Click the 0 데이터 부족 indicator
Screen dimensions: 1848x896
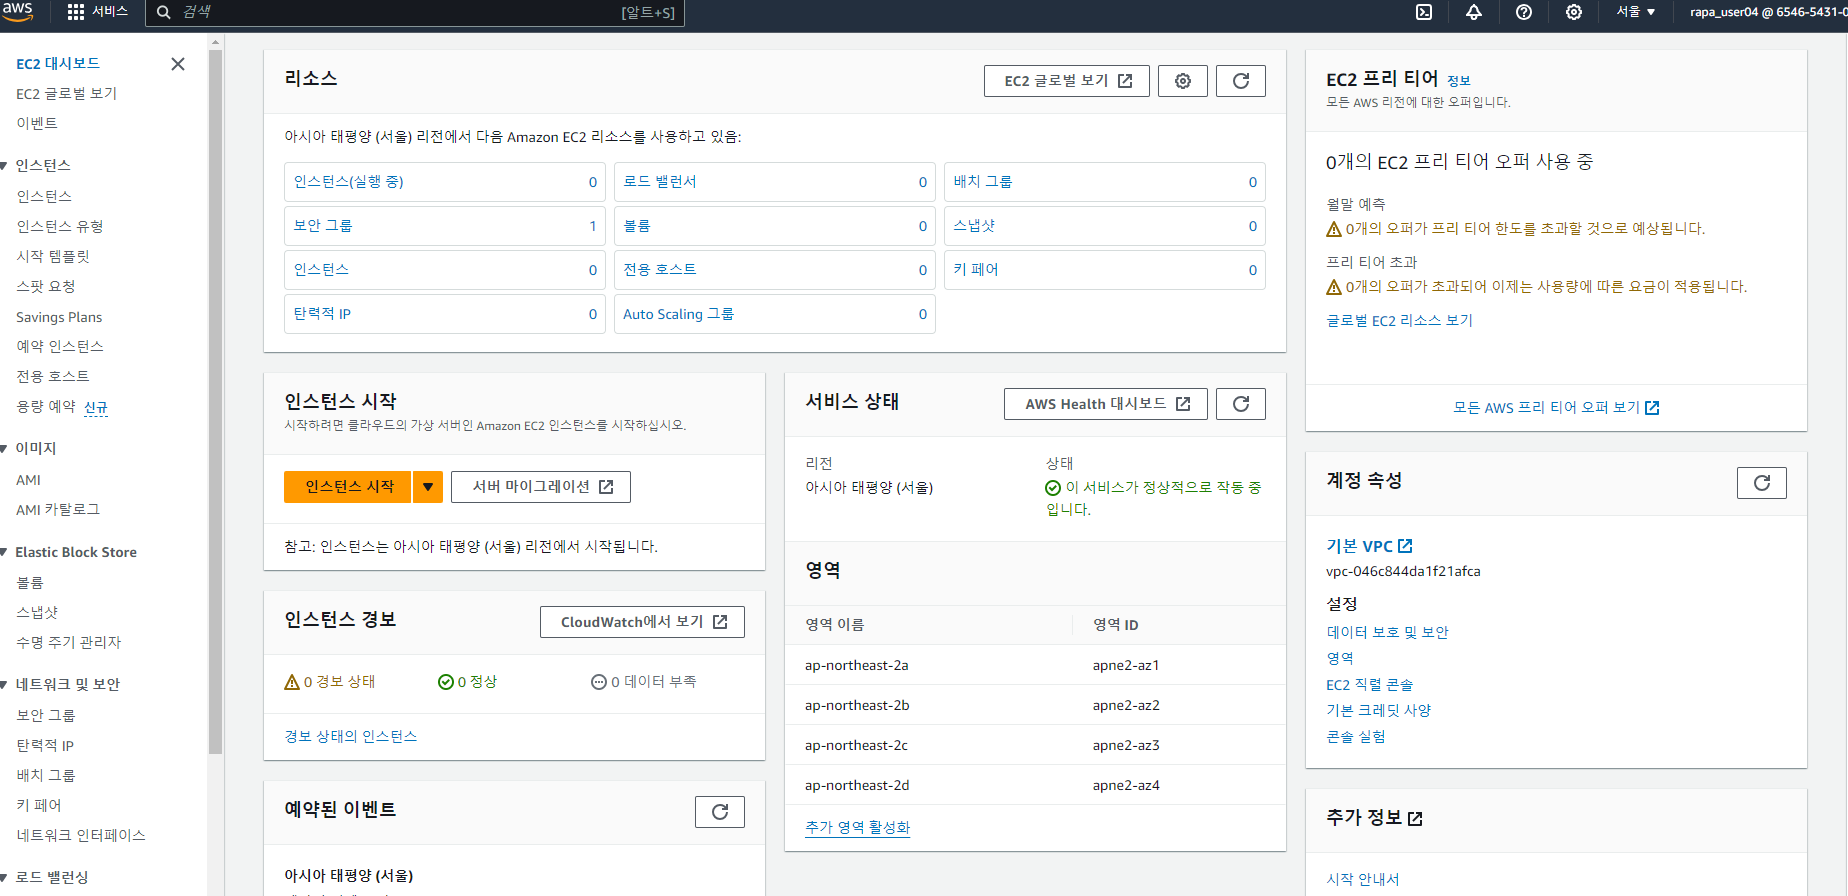[643, 682]
